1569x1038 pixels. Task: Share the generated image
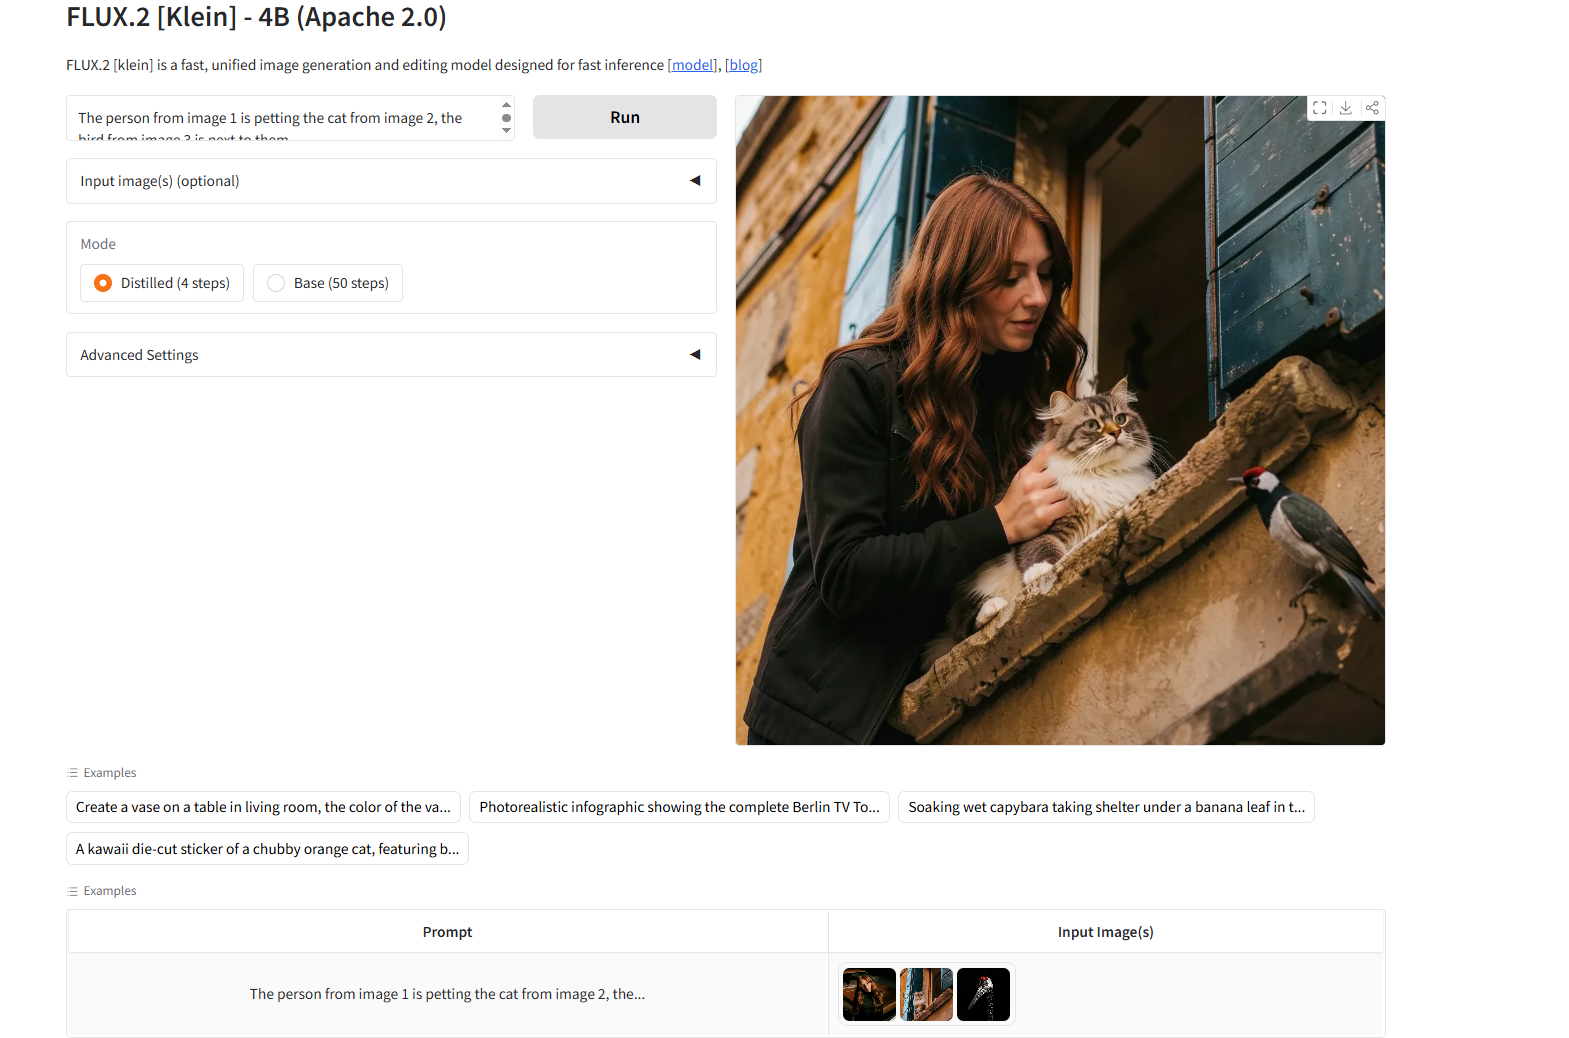1372,108
